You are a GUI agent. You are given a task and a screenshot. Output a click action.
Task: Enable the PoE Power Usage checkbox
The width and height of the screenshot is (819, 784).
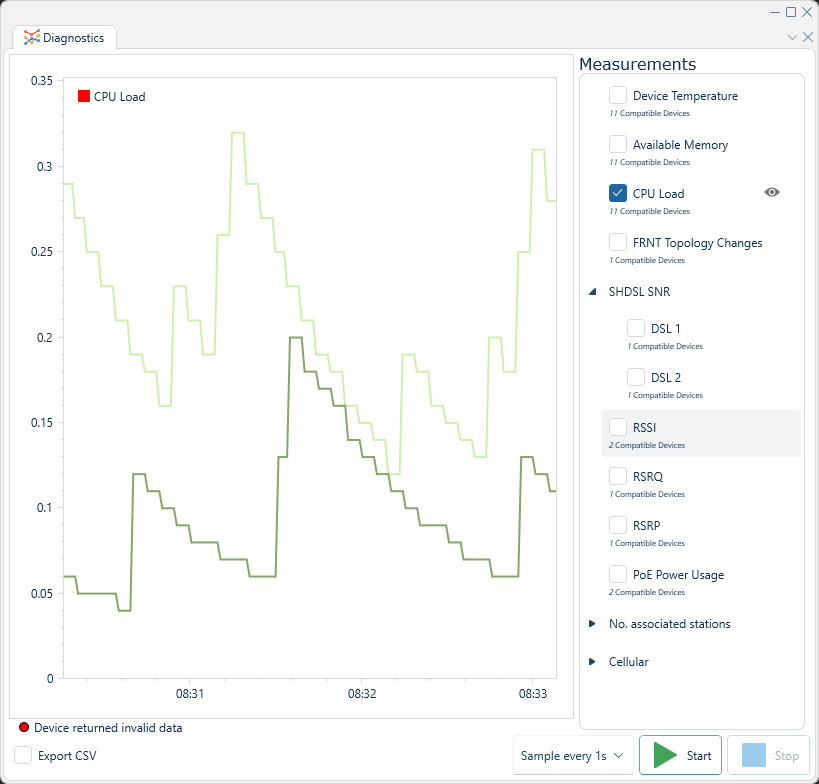617,574
